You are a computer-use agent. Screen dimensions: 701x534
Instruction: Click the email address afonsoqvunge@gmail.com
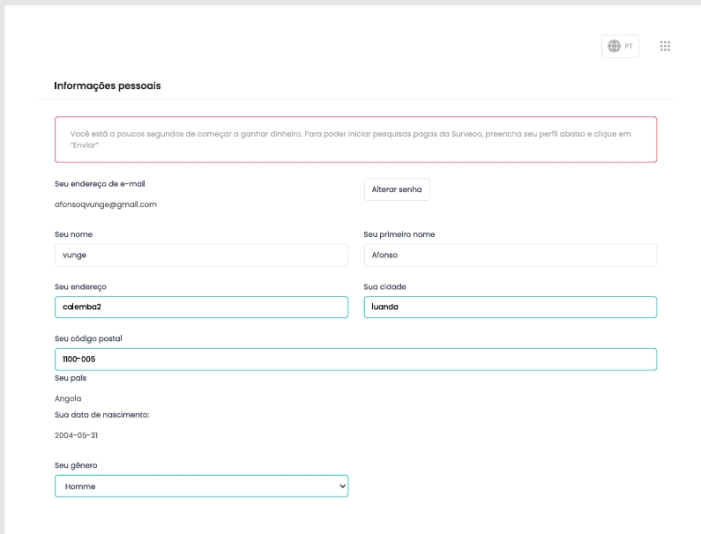tap(105, 204)
